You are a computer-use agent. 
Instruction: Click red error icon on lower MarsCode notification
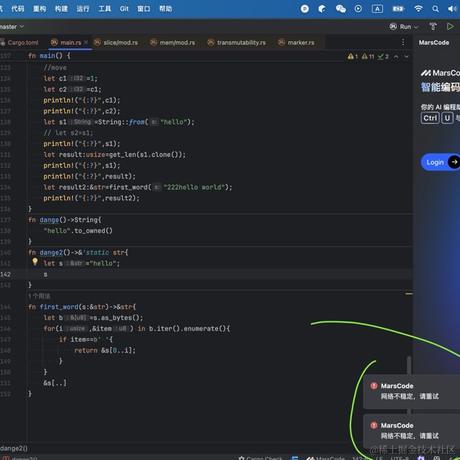(374, 425)
